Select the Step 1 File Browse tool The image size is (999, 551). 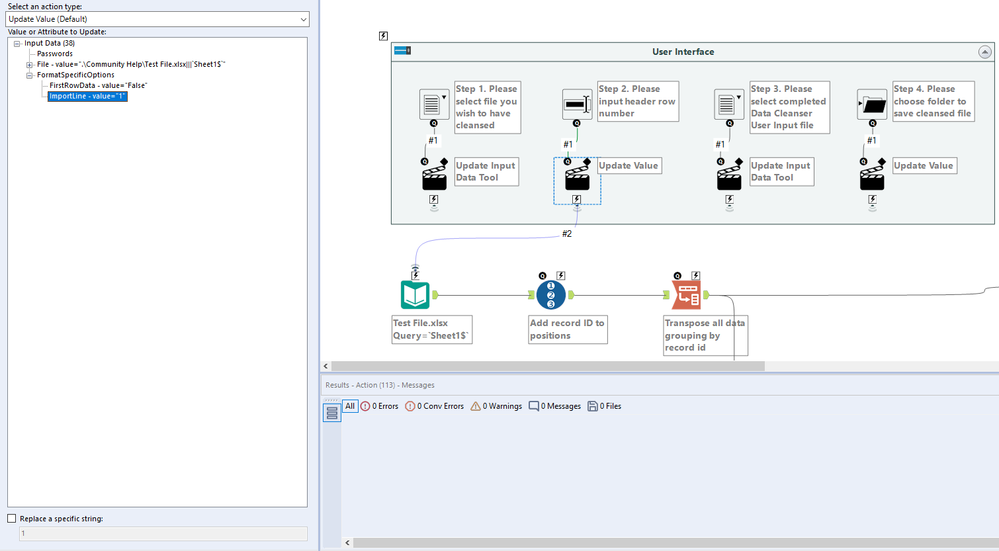434,104
